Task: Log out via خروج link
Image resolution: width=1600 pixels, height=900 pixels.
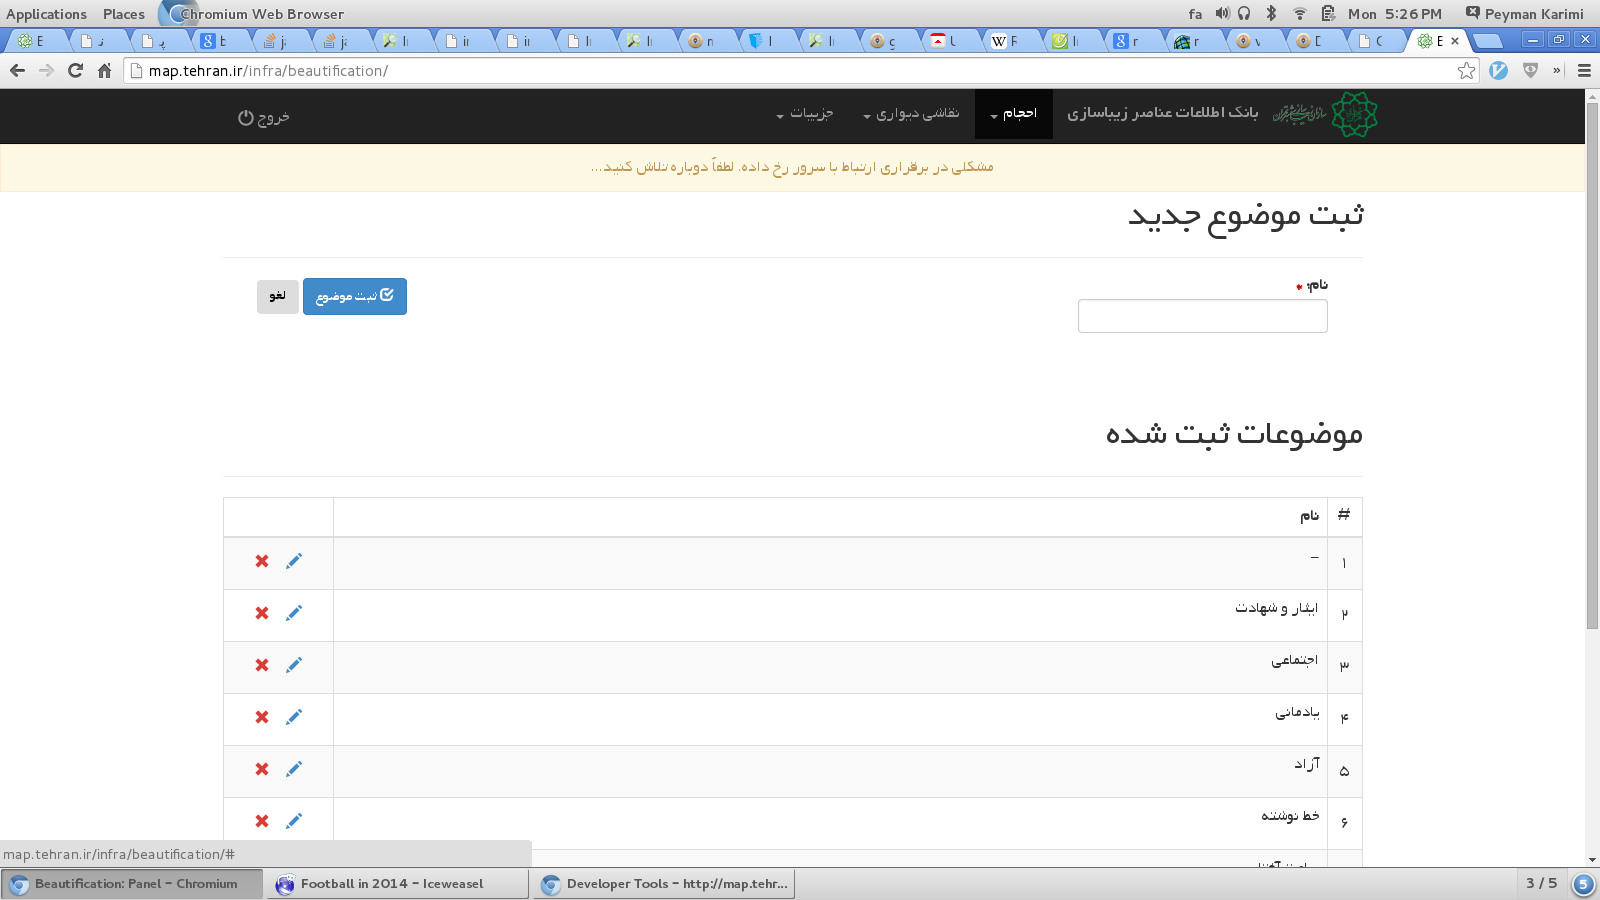Action: tap(264, 117)
